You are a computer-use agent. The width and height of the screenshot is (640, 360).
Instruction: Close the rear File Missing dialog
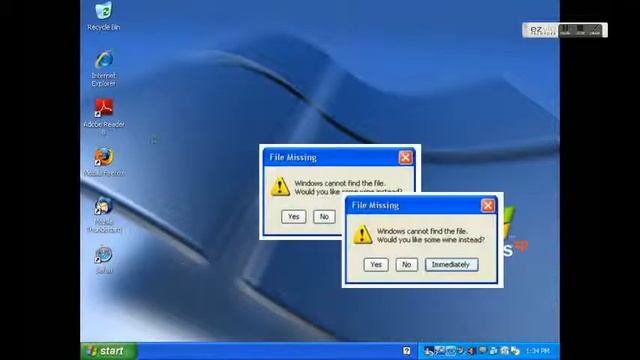(405, 158)
